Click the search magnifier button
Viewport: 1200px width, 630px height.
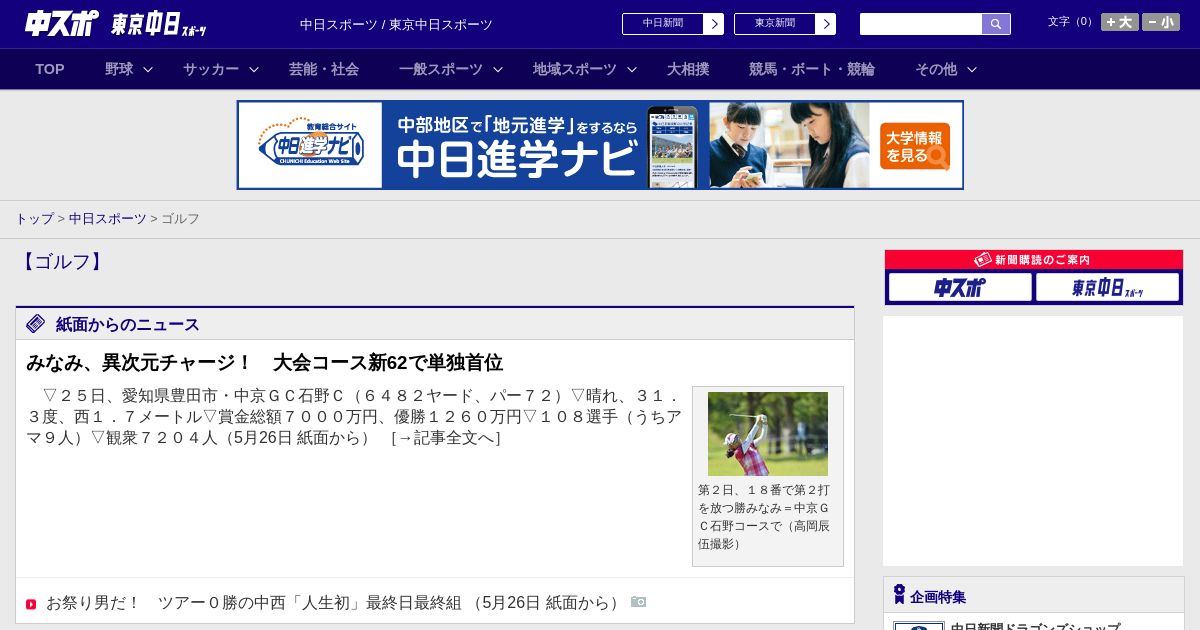[996, 24]
